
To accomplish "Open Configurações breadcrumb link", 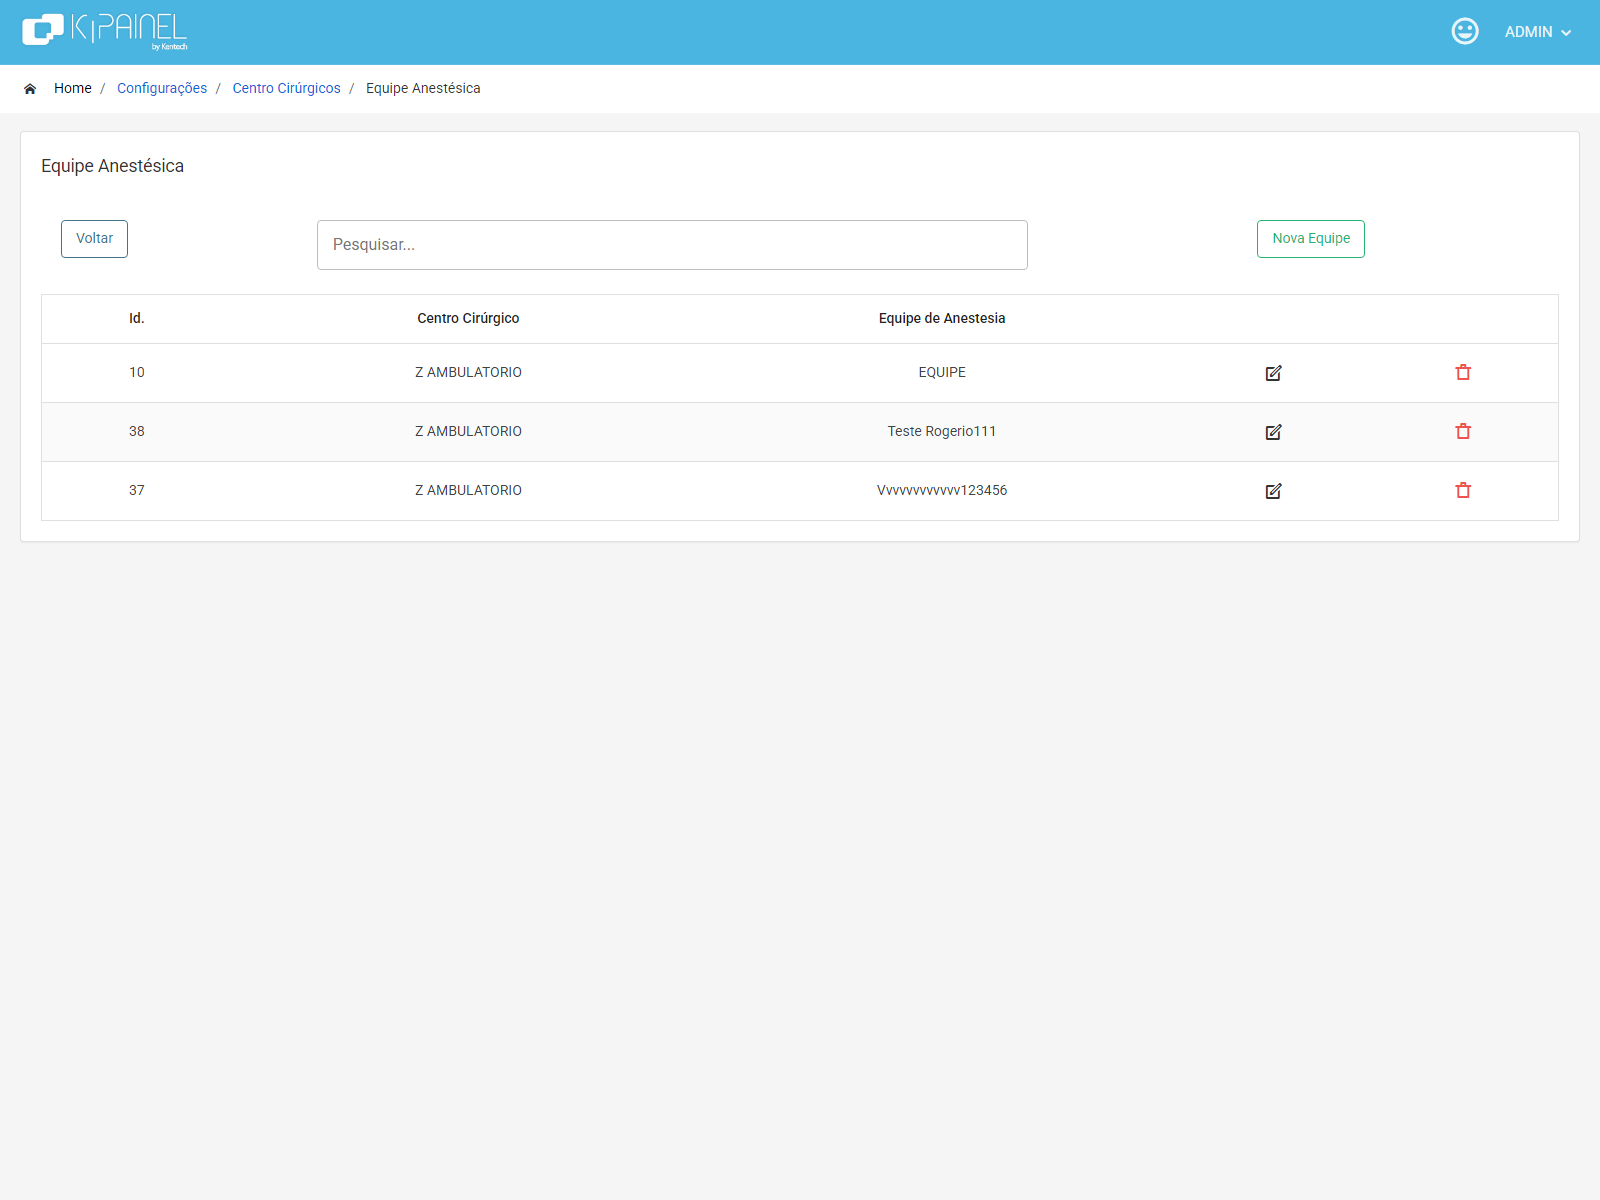I will pos(162,88).
